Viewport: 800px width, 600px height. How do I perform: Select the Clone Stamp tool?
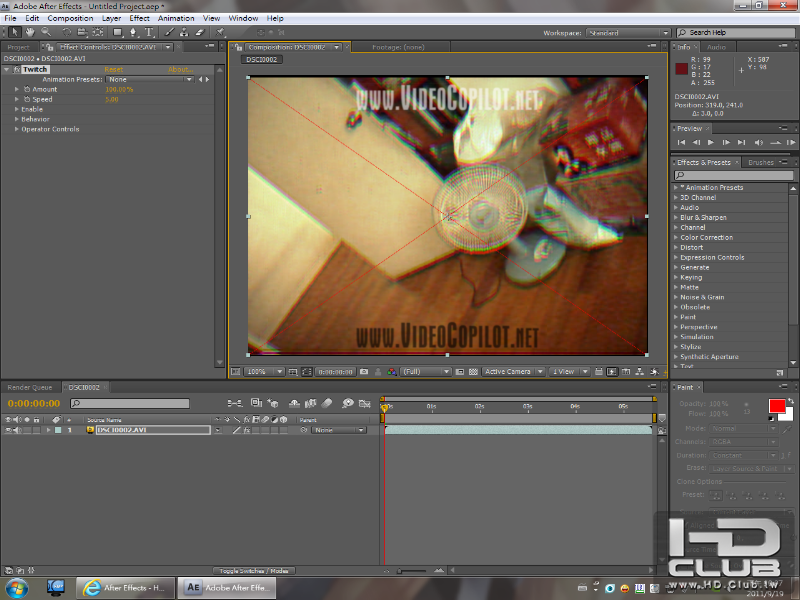point(184,32)
